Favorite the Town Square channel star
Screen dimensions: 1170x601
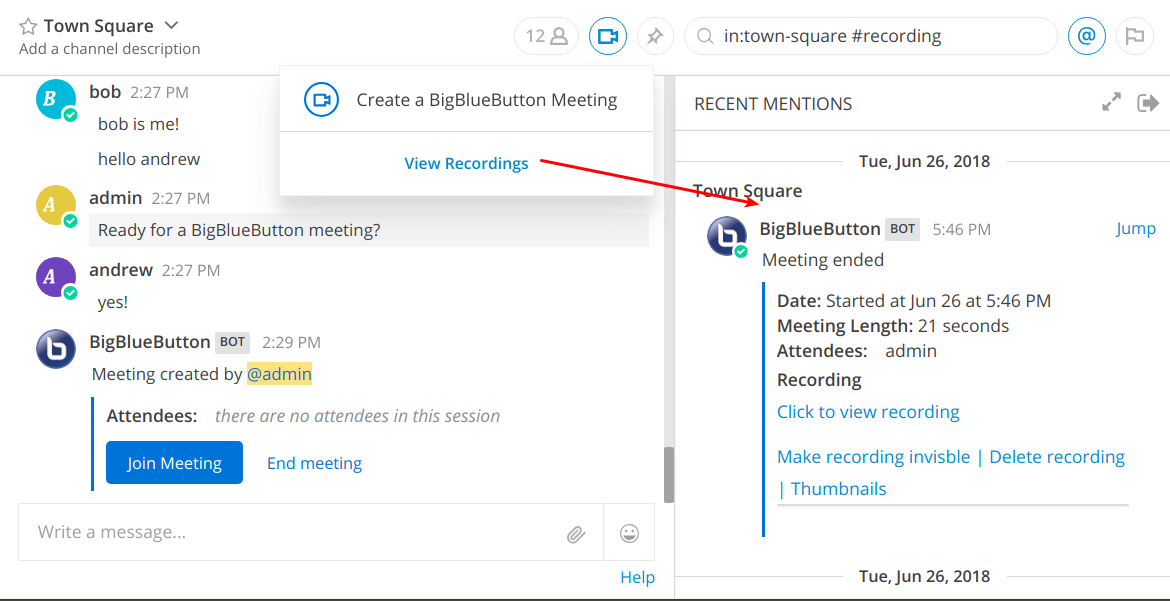click(x=28, y=27)
